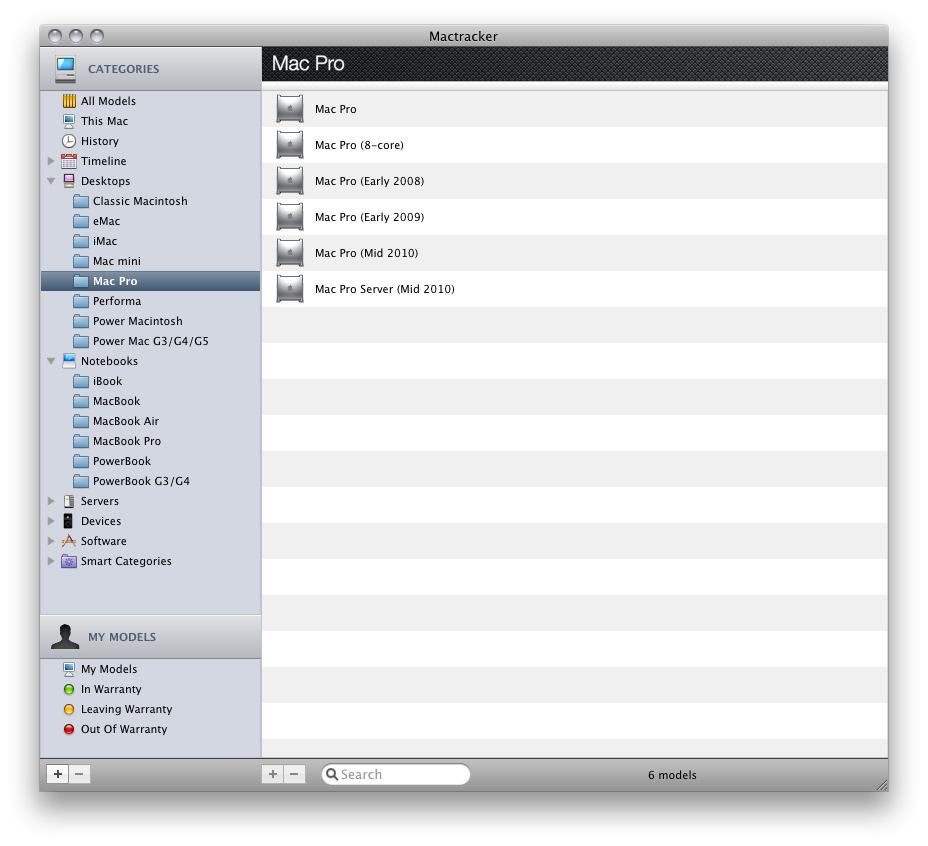This screenshot has width=928, height=846.
Task: Open the PowerBook G3/G4 category
Action: (150, 481)
